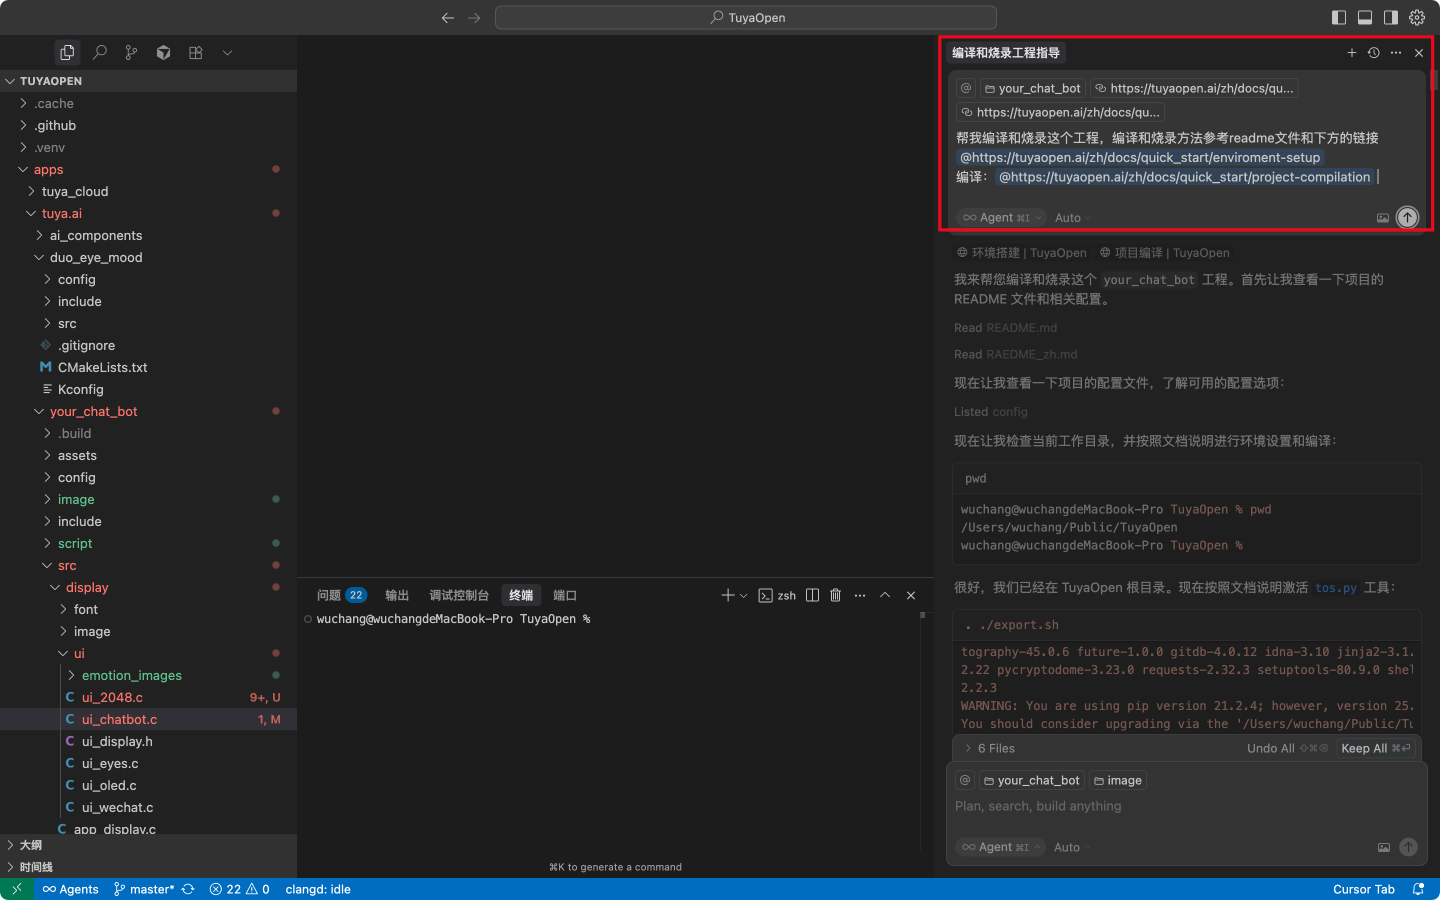
Task: Open chat panel more options menu
Action: (x=1396, y=53)
